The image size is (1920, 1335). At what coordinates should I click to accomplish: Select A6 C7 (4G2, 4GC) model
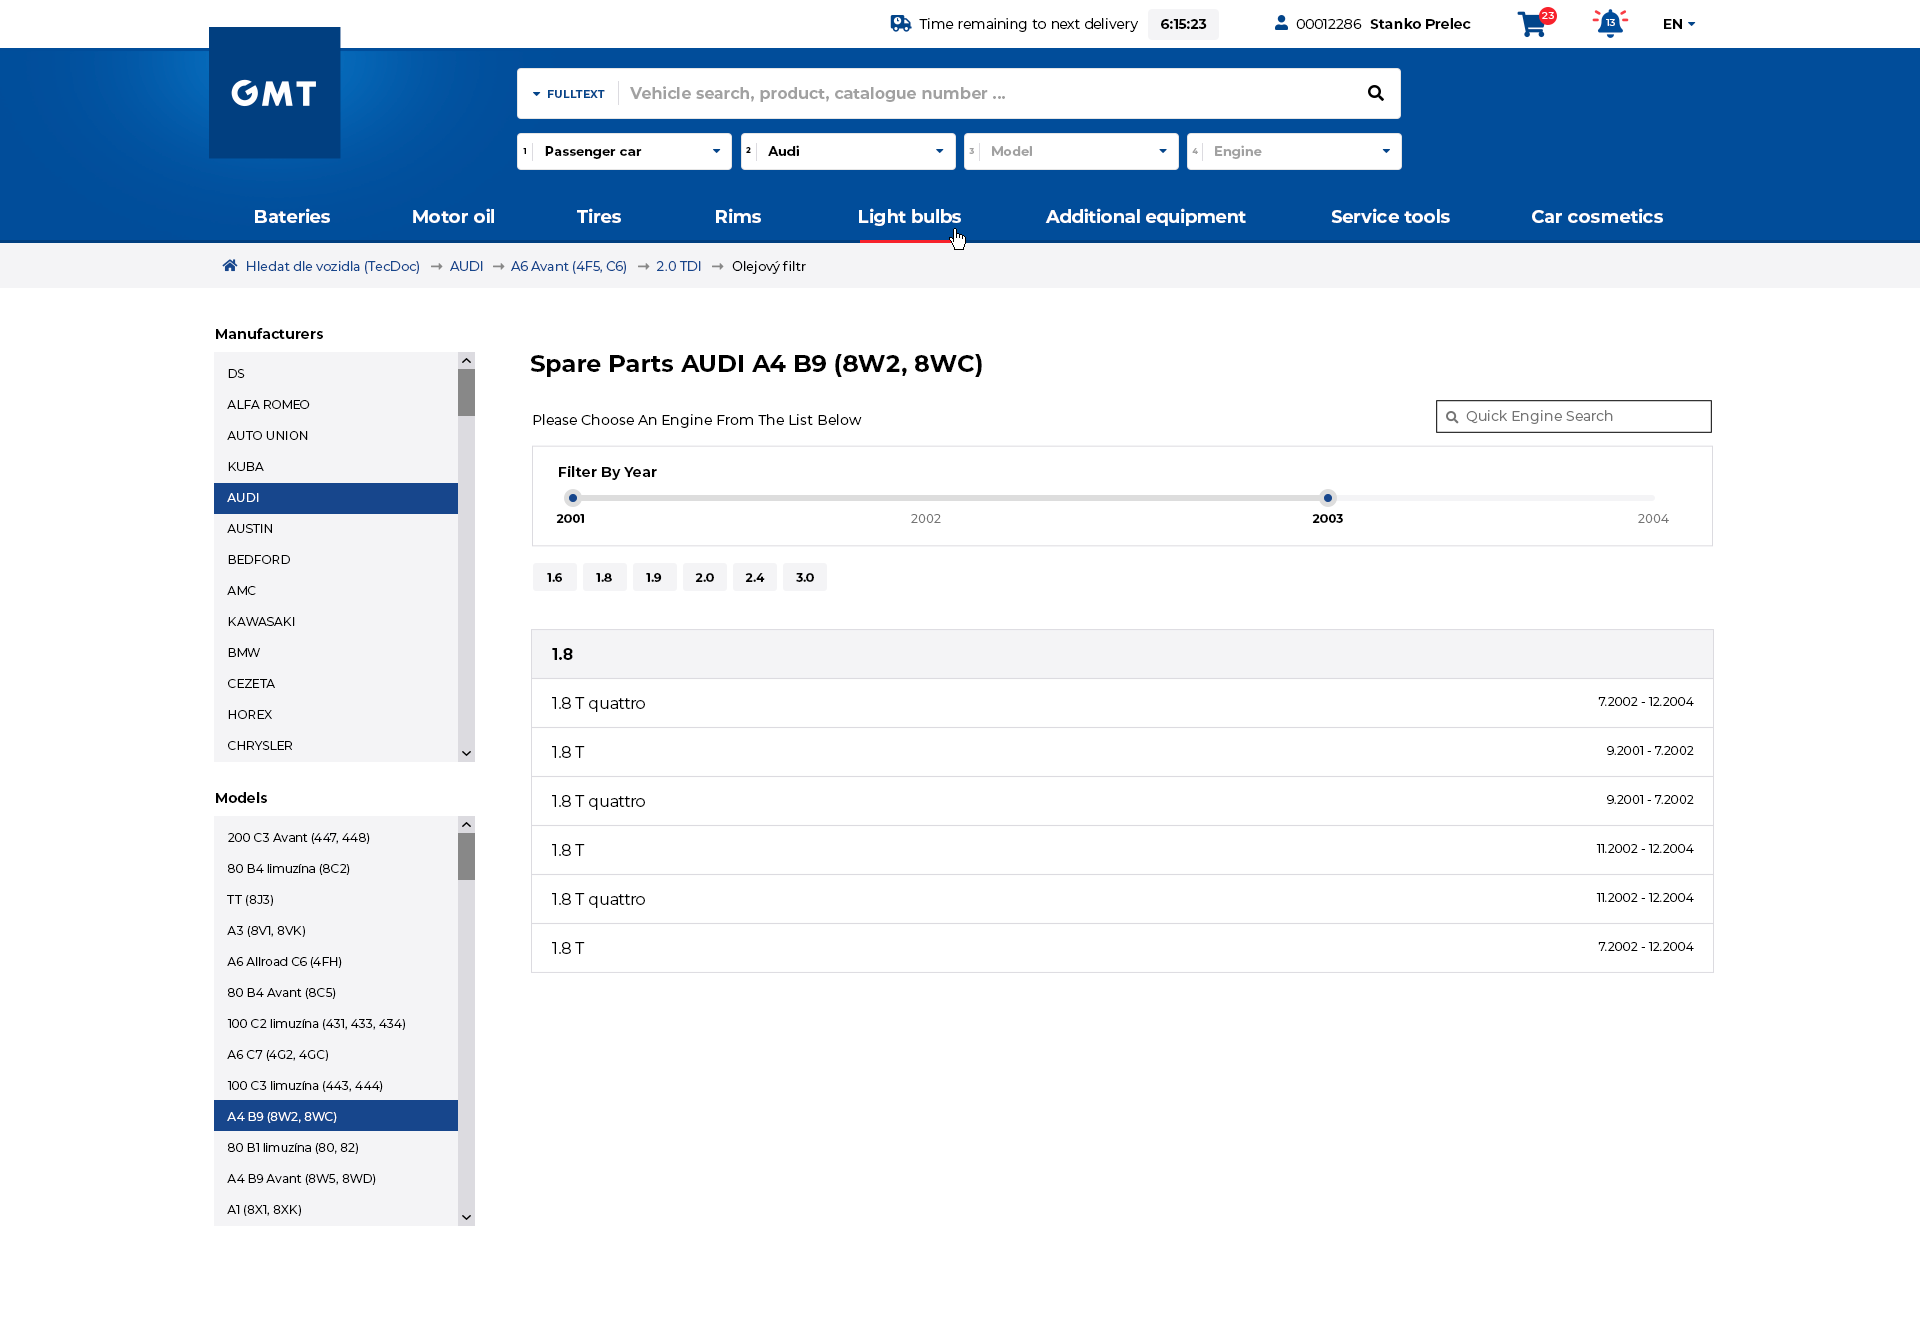tap(336, 1055)
